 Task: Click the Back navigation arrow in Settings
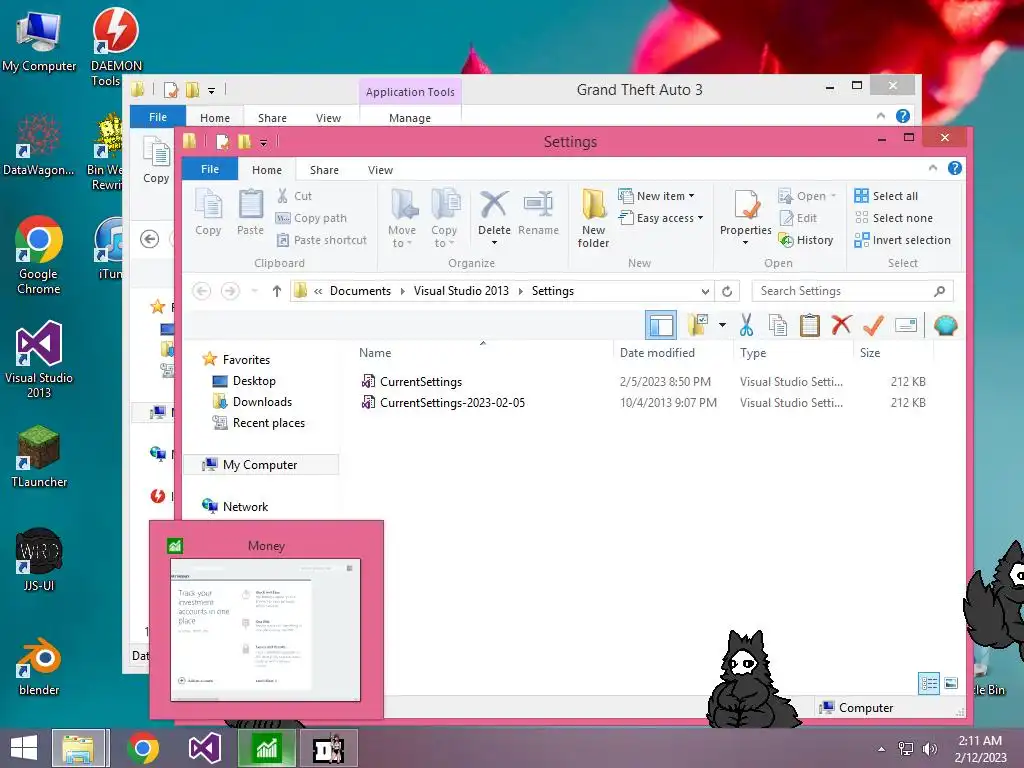[x=202, y=291]
